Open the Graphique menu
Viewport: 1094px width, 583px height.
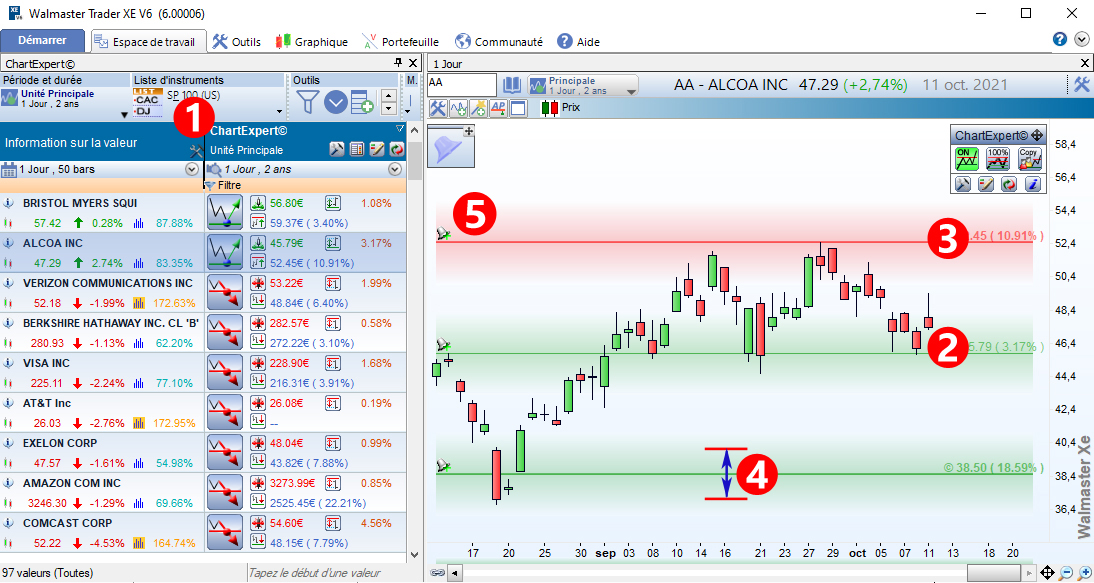(311, 42)
